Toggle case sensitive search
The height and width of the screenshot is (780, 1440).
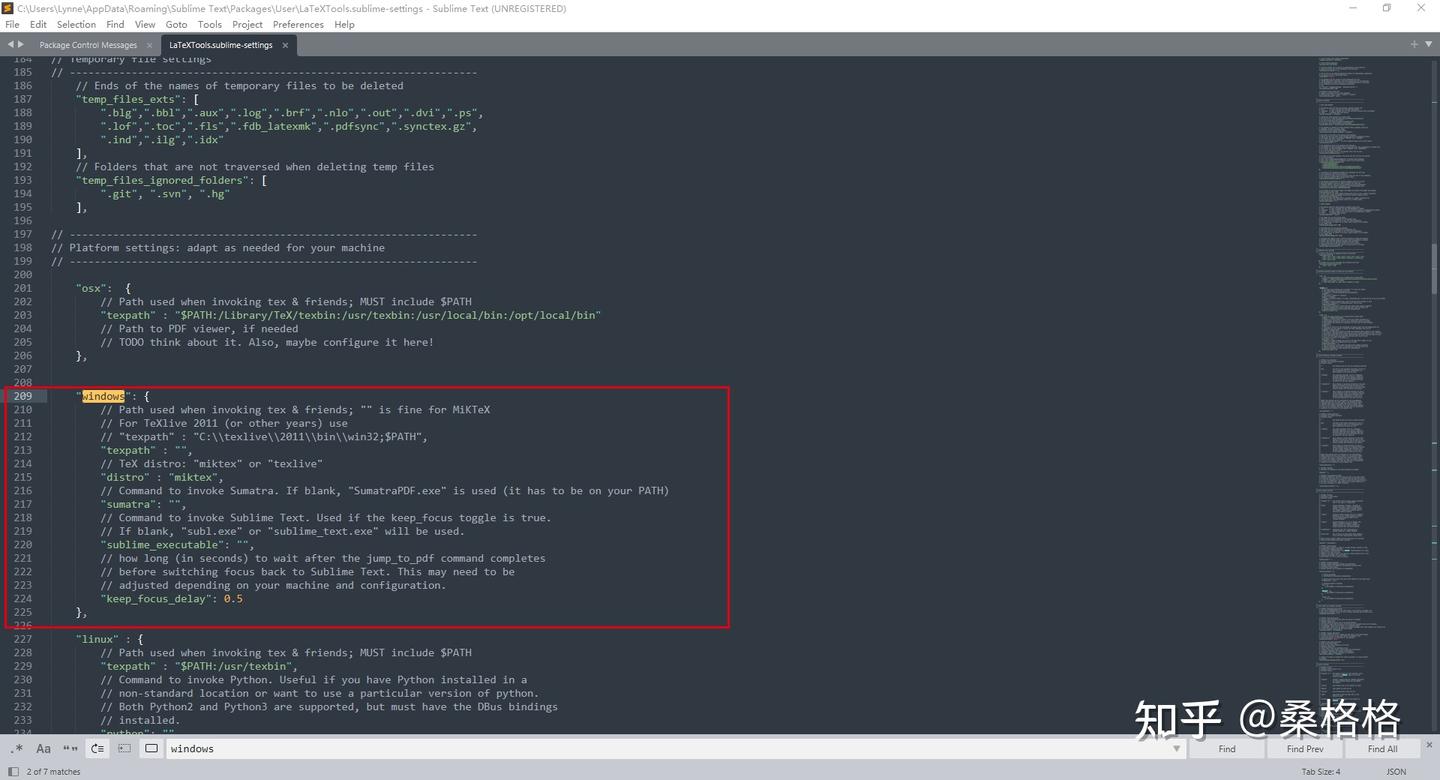44,748
